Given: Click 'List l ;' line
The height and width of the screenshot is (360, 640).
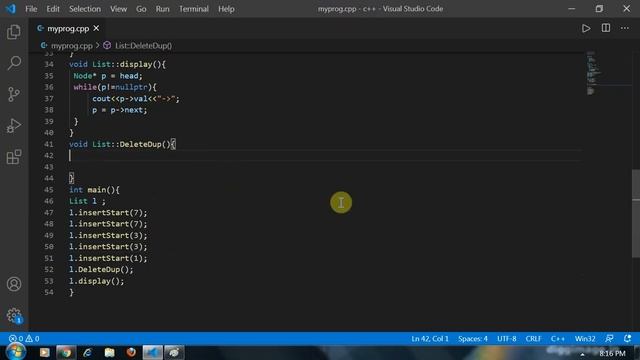Looking at the screenshot, I should click(x=87, y=201).
